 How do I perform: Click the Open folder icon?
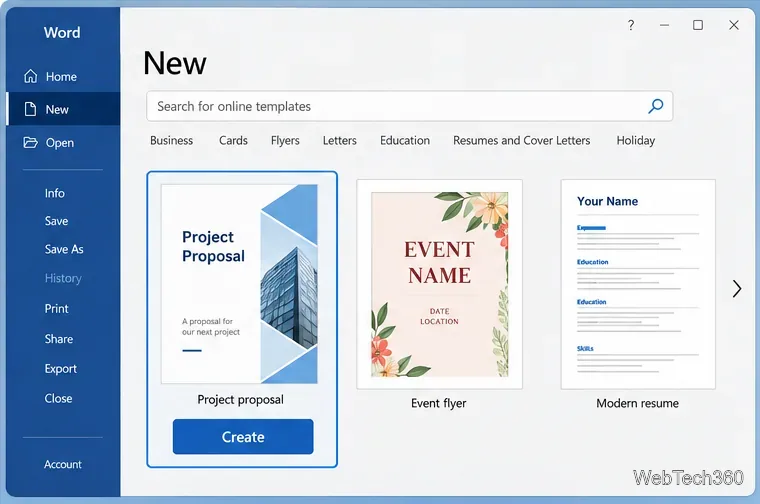[x=31, y=142]
